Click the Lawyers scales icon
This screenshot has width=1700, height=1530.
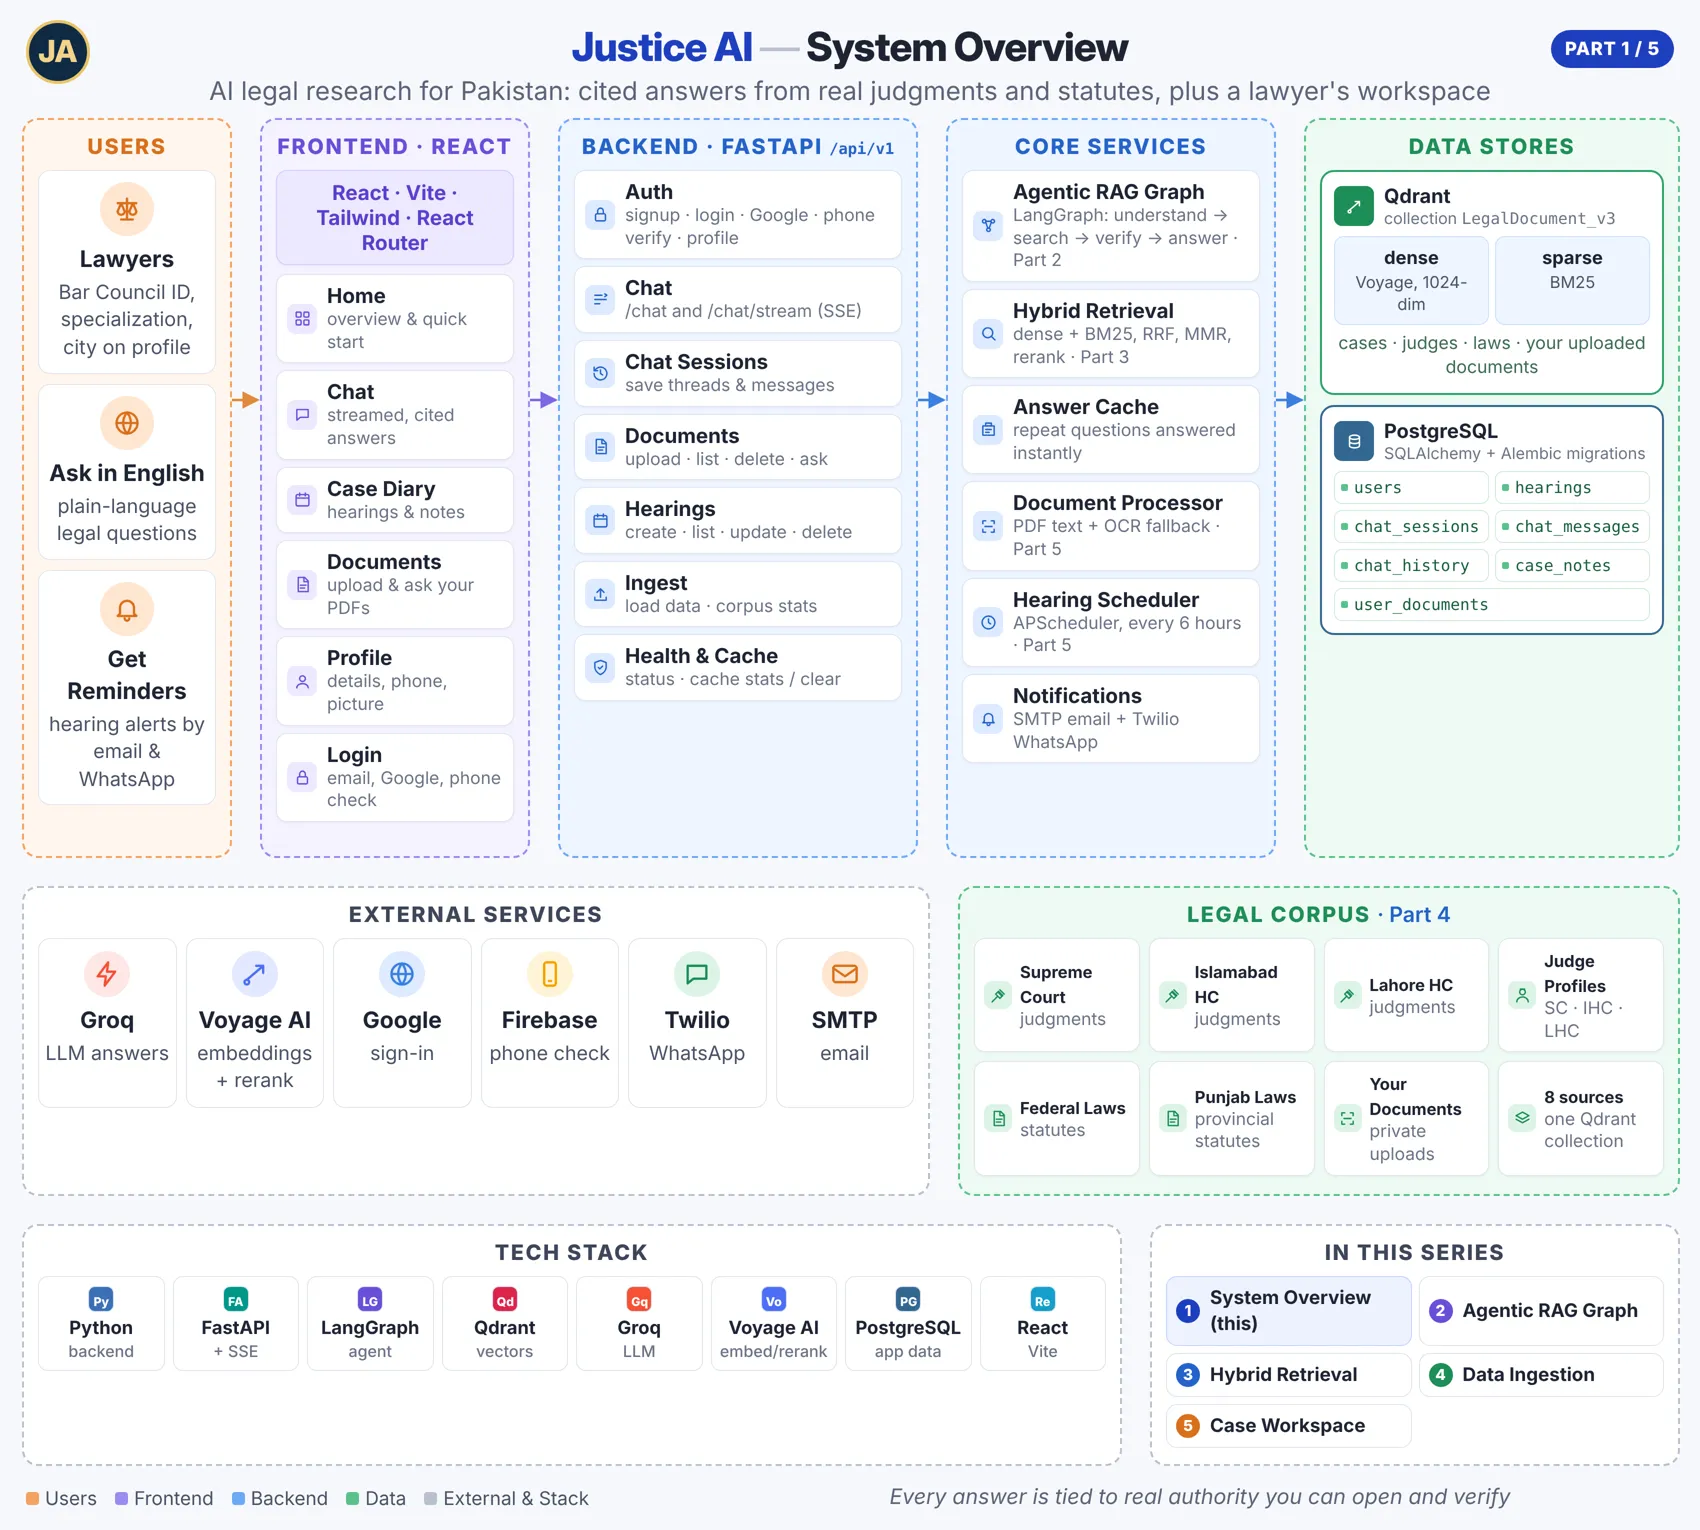tap(127, 209)
